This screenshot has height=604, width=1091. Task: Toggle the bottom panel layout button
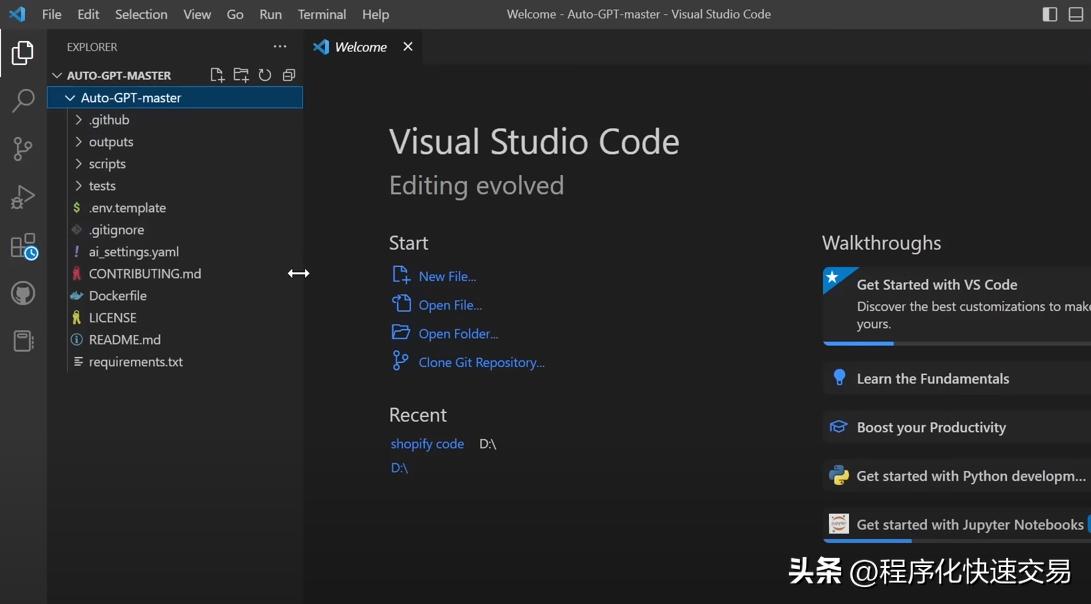click(x=1076, y=14)
